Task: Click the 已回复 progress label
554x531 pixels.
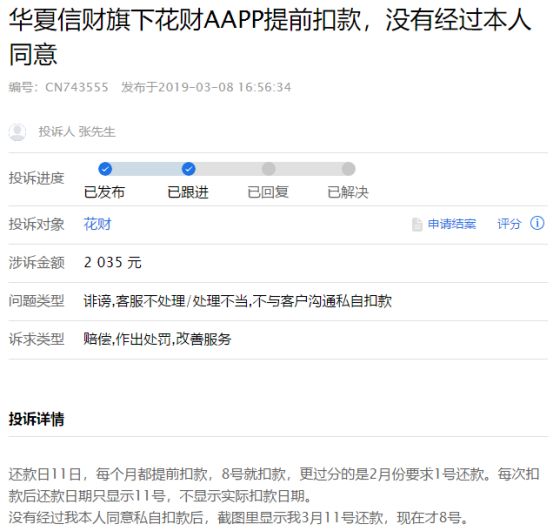Action: coord(268,192)
